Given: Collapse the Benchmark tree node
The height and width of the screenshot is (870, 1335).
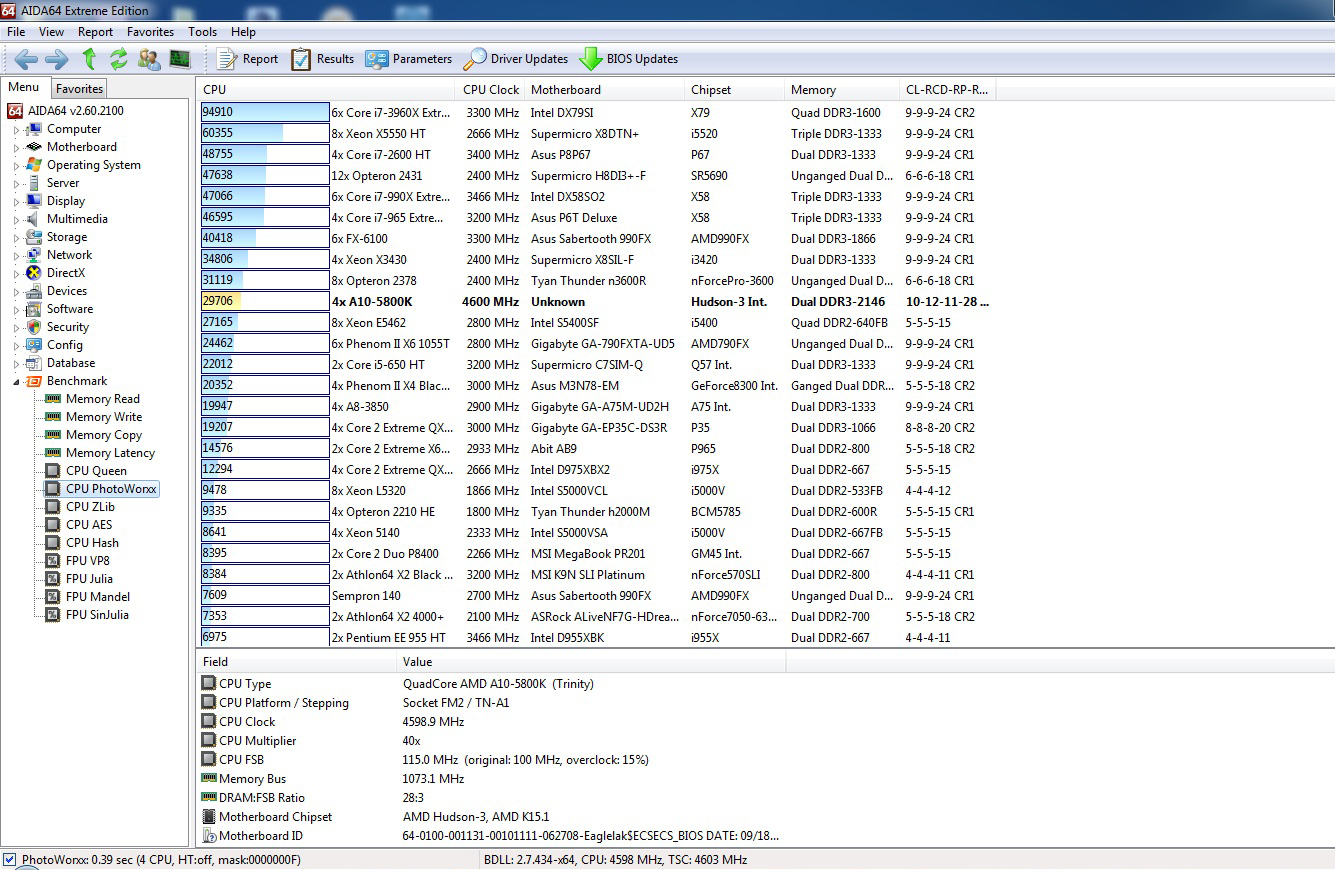Looking at the screenshot, I should [x=16, y=381].
